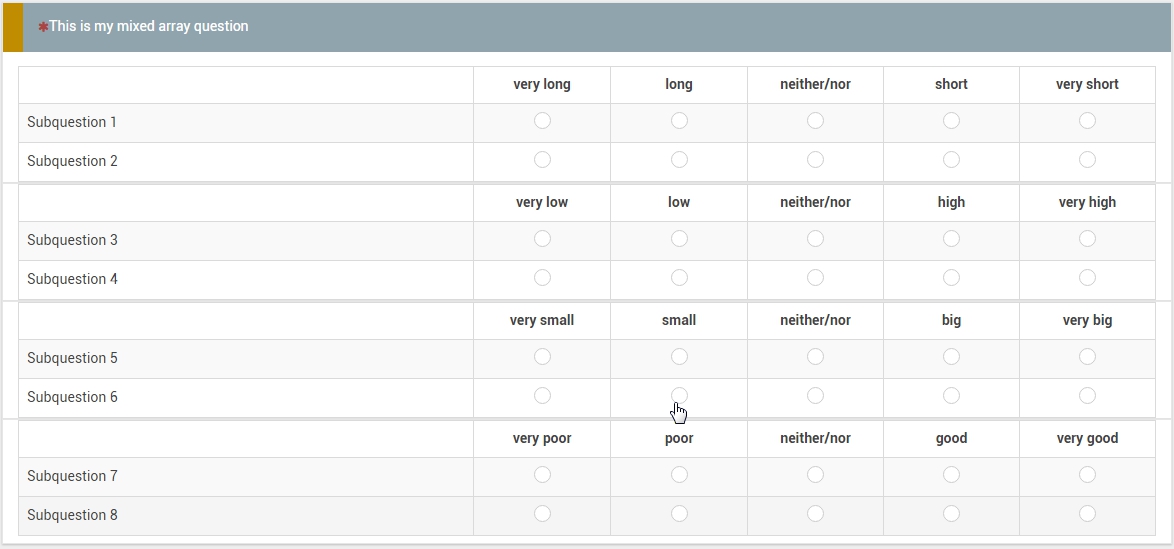Select "very small" for Subquestion 5
Screen dimensions: 1174x549
(542, 357)
